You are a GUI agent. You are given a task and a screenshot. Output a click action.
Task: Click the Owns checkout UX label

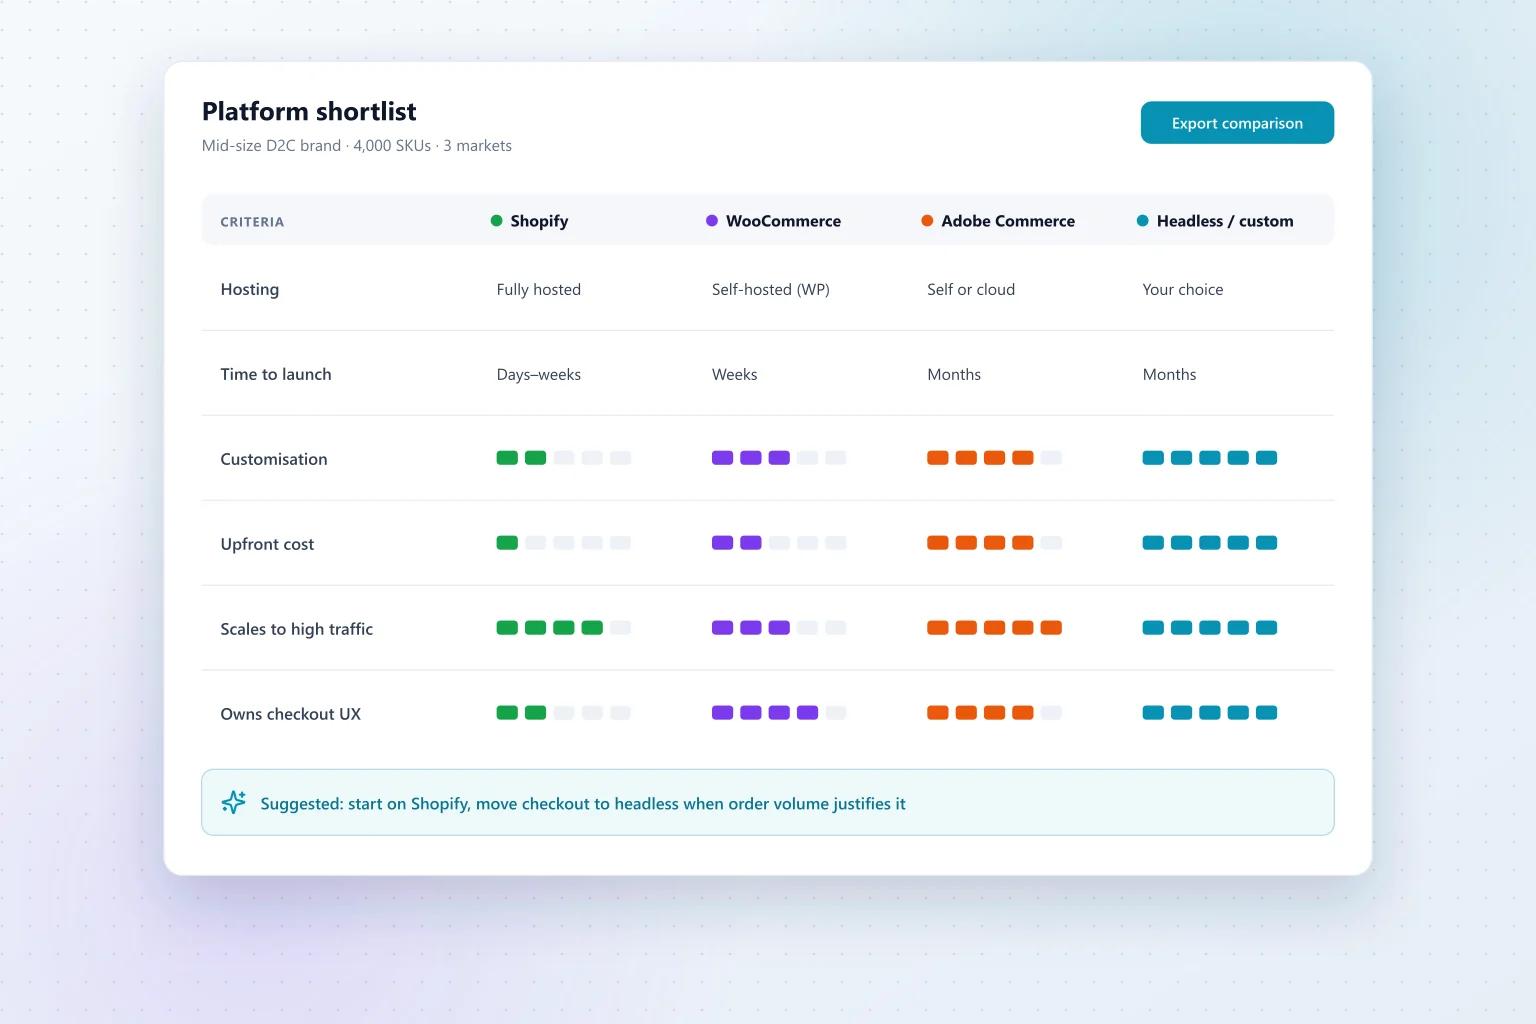(291, 714)
